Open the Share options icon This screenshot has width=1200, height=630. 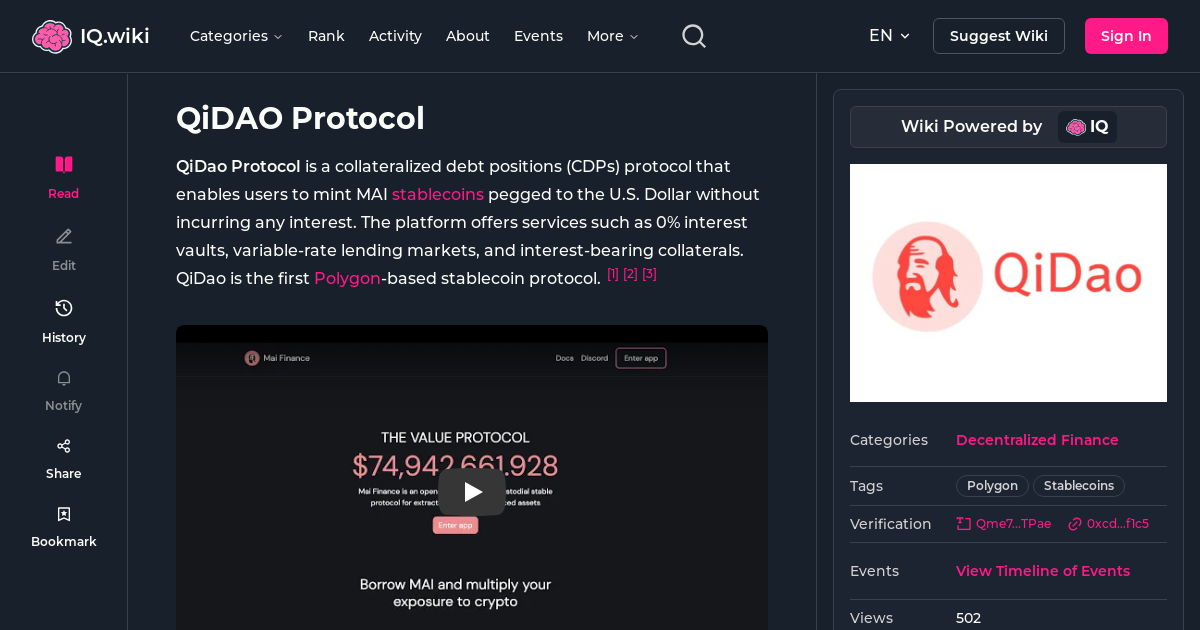pyautogui.click(x=63, y=445)
